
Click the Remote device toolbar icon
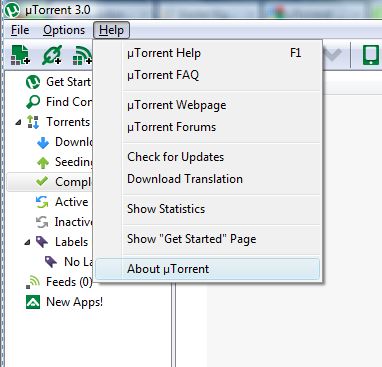[371, 55]
